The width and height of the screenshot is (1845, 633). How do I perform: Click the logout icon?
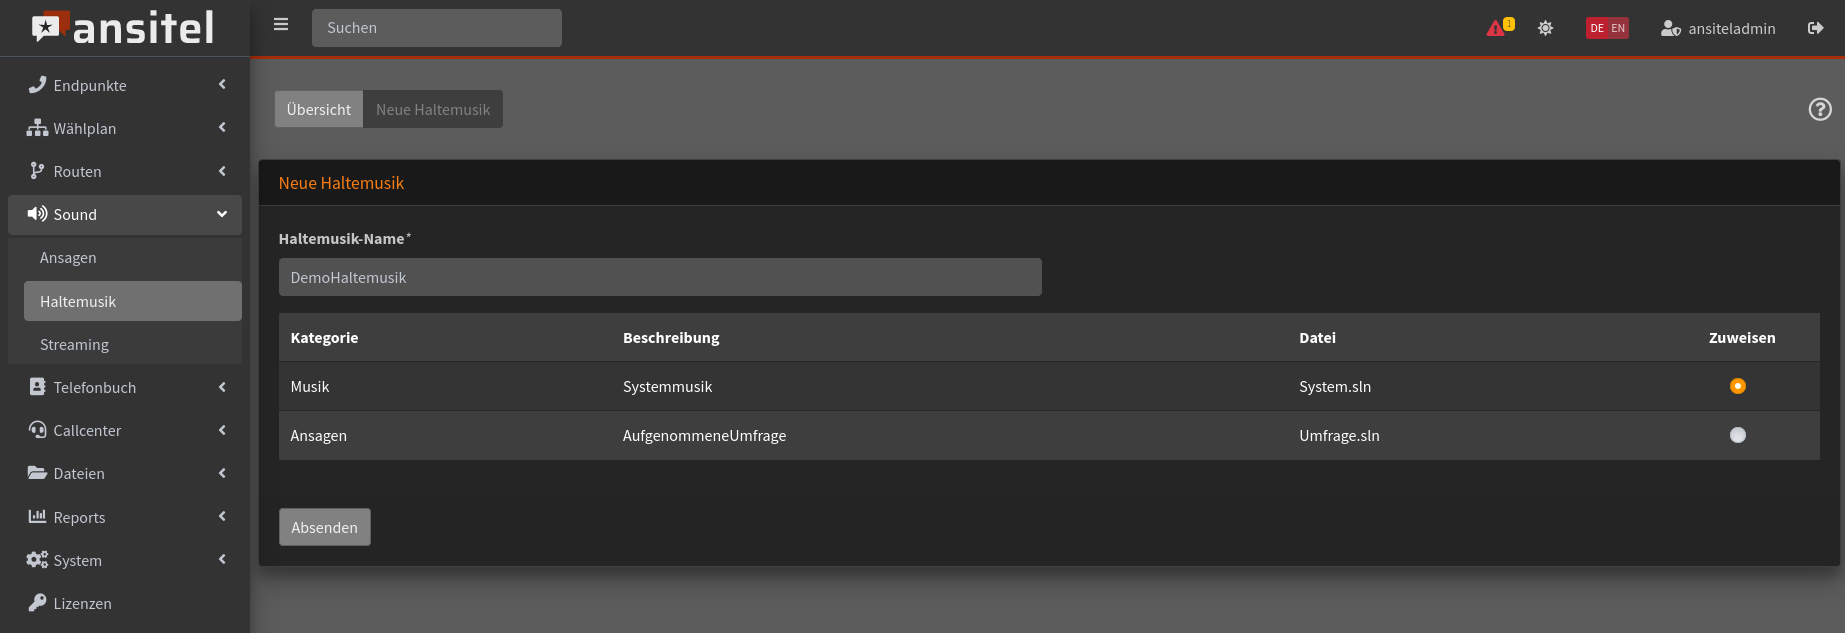1815,28
